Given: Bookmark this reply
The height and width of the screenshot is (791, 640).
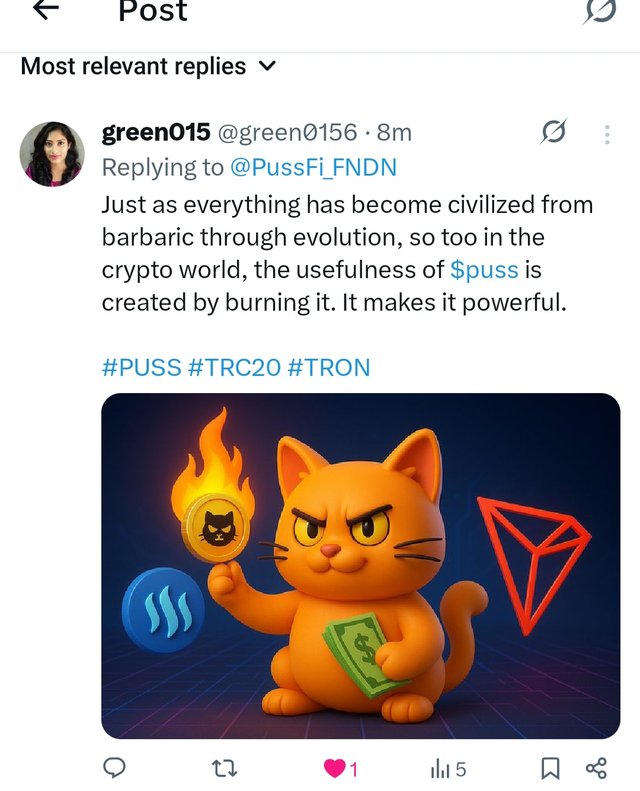Looking at the screenshot, I should point(549,768).
